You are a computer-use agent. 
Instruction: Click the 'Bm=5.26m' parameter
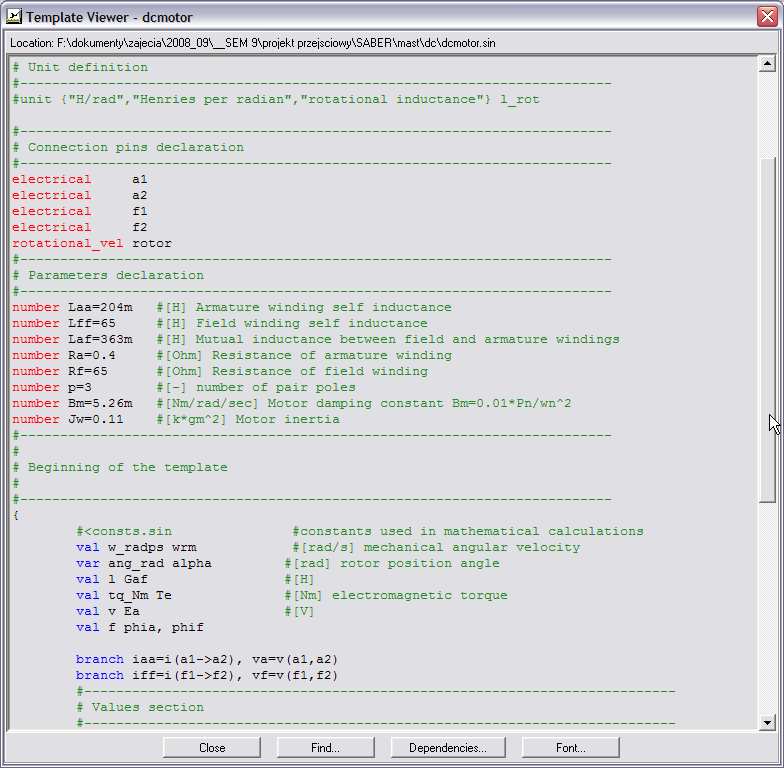pos(100,403)
